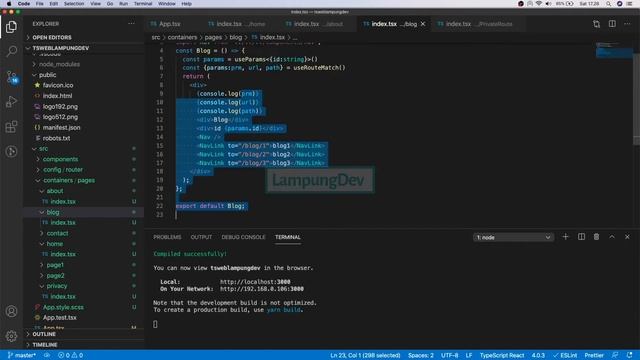The image size is (640, 360).
Task: Expand the Timeline section
Action: [45, 344]
